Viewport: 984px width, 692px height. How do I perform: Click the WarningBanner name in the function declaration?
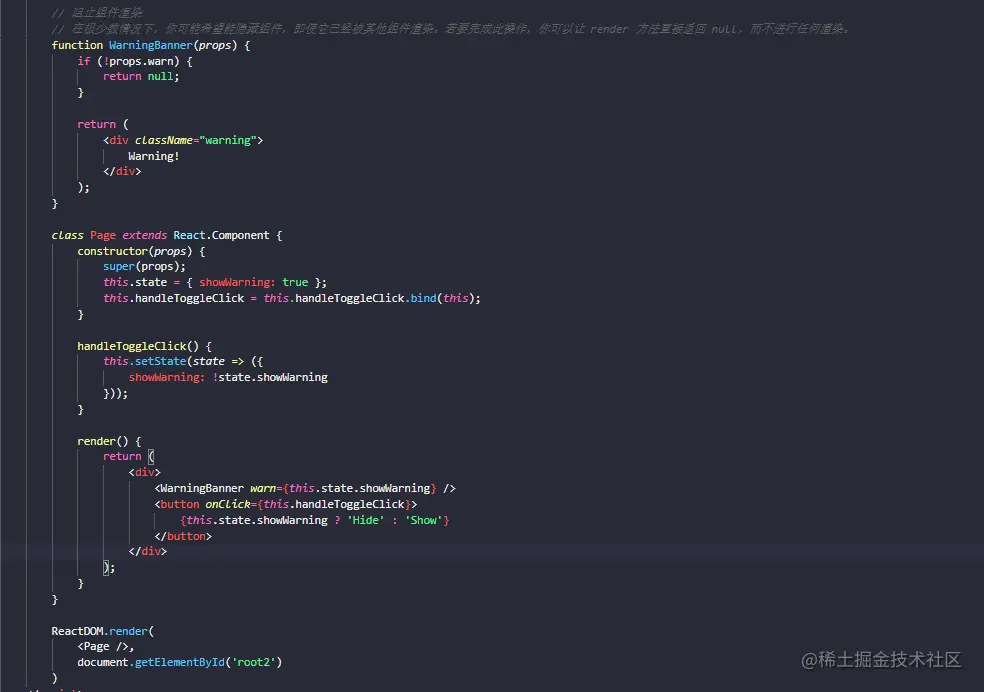(151, 45)
